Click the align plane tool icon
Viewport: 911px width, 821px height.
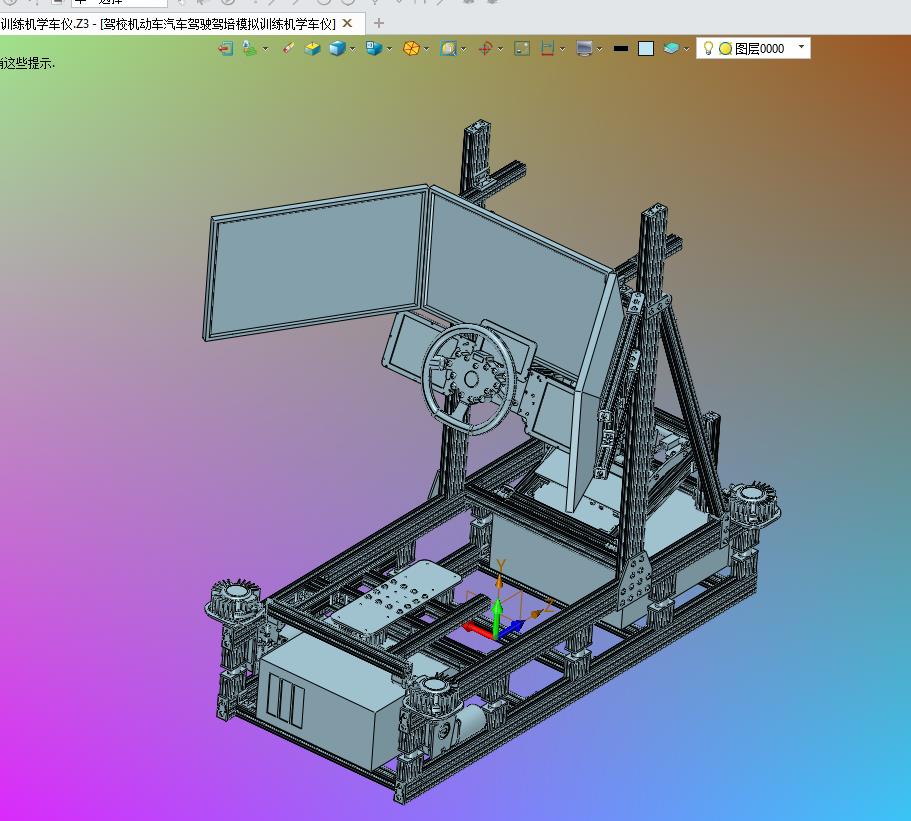(250, 49)
